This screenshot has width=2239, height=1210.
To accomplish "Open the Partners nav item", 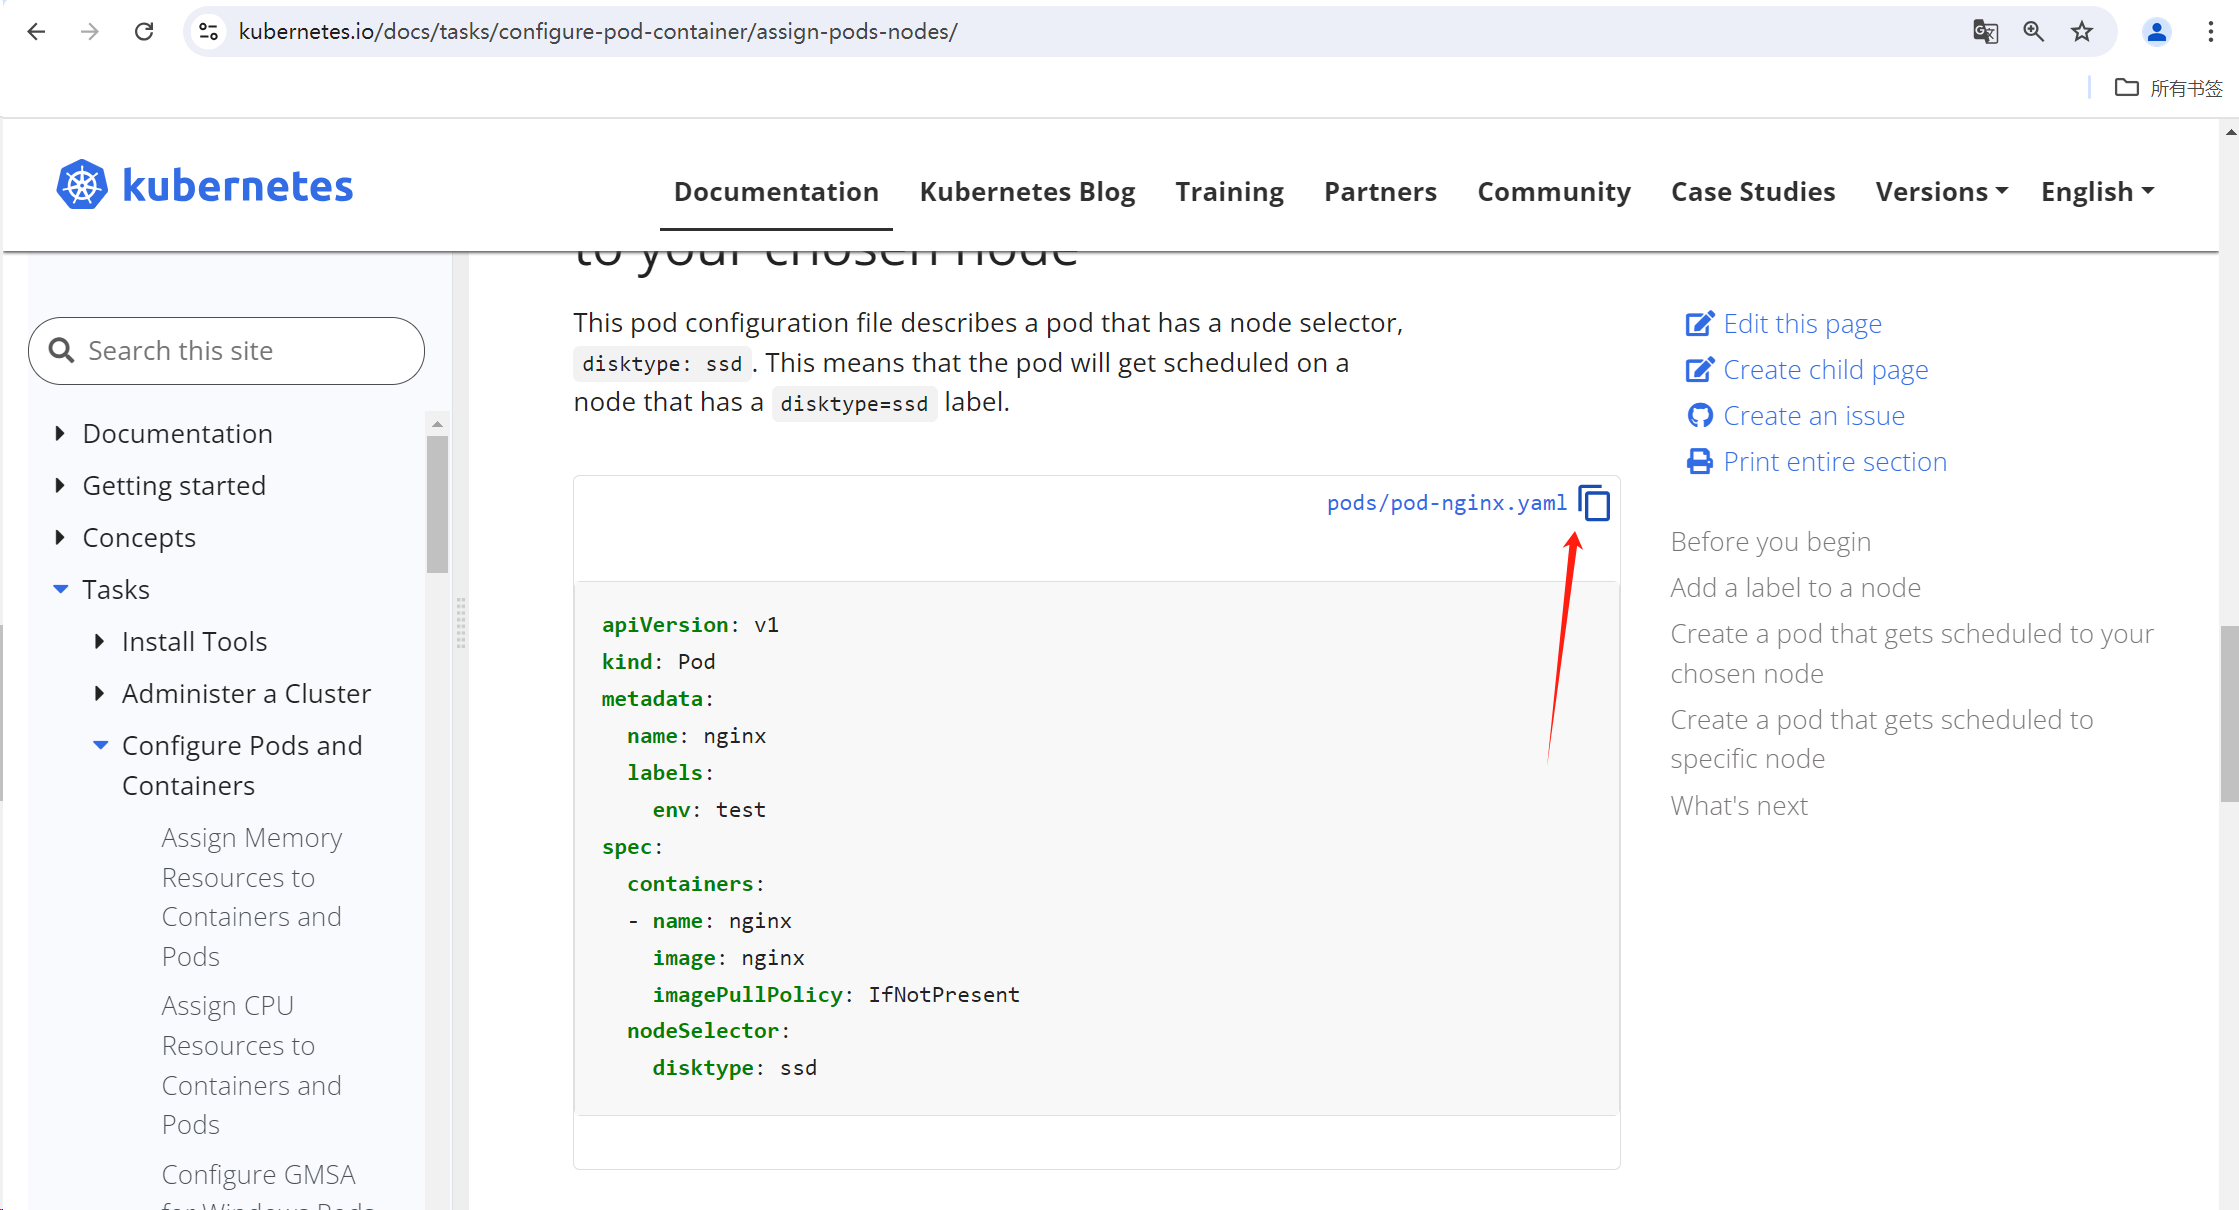I will pyautogui.click(x=1380, y=191).
